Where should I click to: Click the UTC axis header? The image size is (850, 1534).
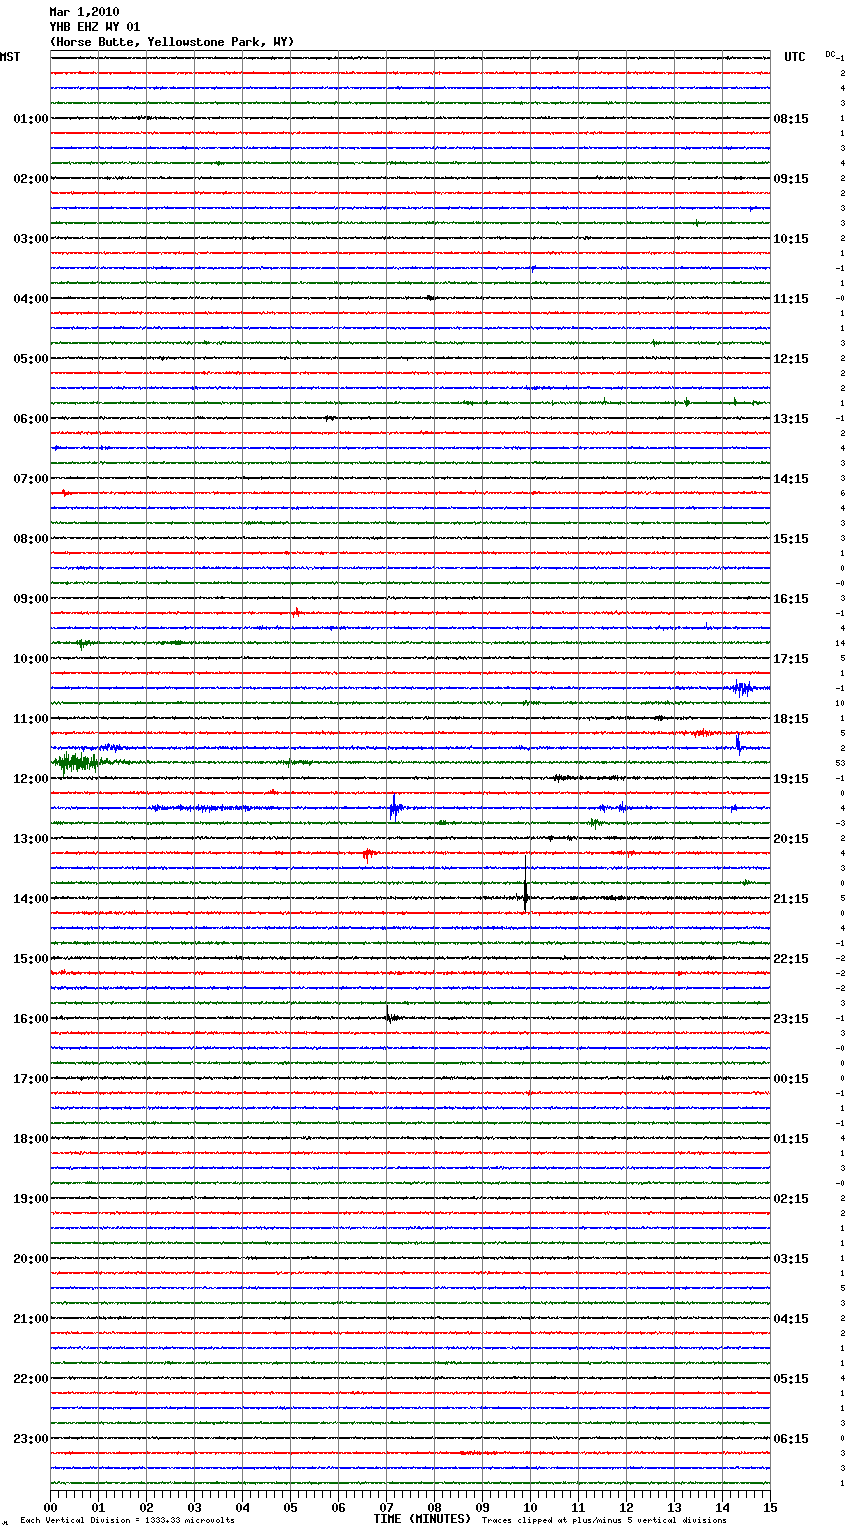[795, 57]
